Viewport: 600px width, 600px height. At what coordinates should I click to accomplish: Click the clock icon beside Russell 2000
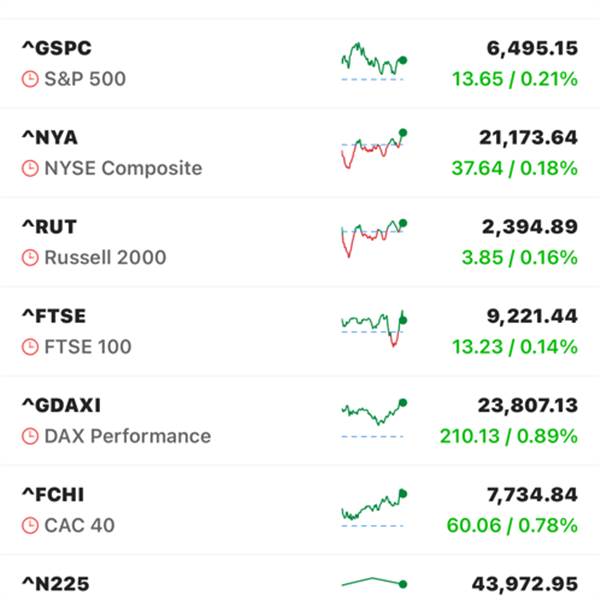[30, 258]
